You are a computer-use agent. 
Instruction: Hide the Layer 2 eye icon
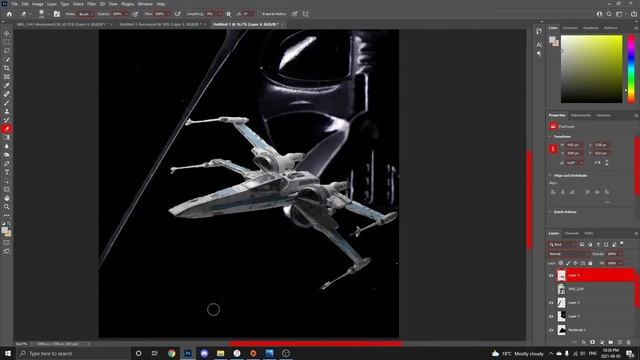[551, 316]
